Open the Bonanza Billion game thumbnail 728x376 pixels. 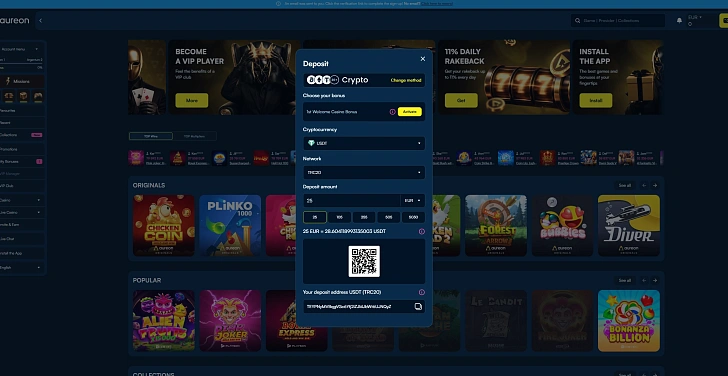[x=629, y=321]
